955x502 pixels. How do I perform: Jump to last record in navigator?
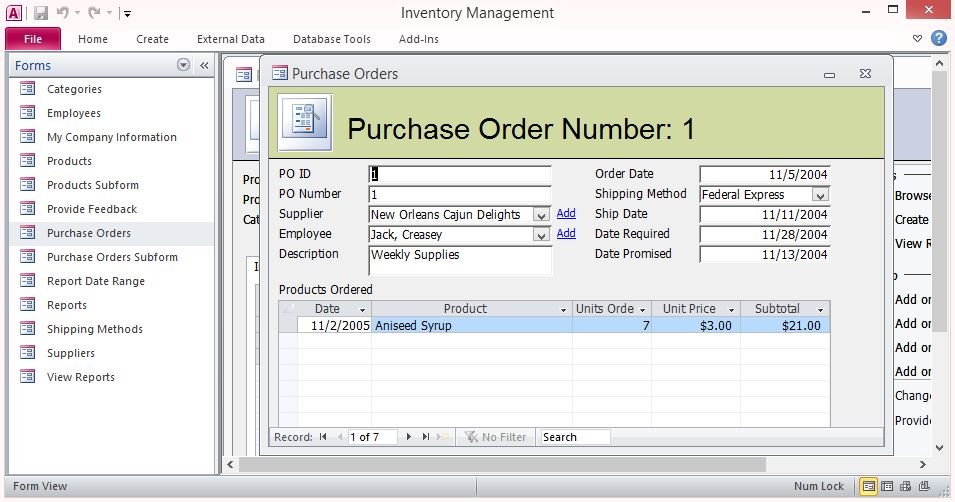point(426,437)
